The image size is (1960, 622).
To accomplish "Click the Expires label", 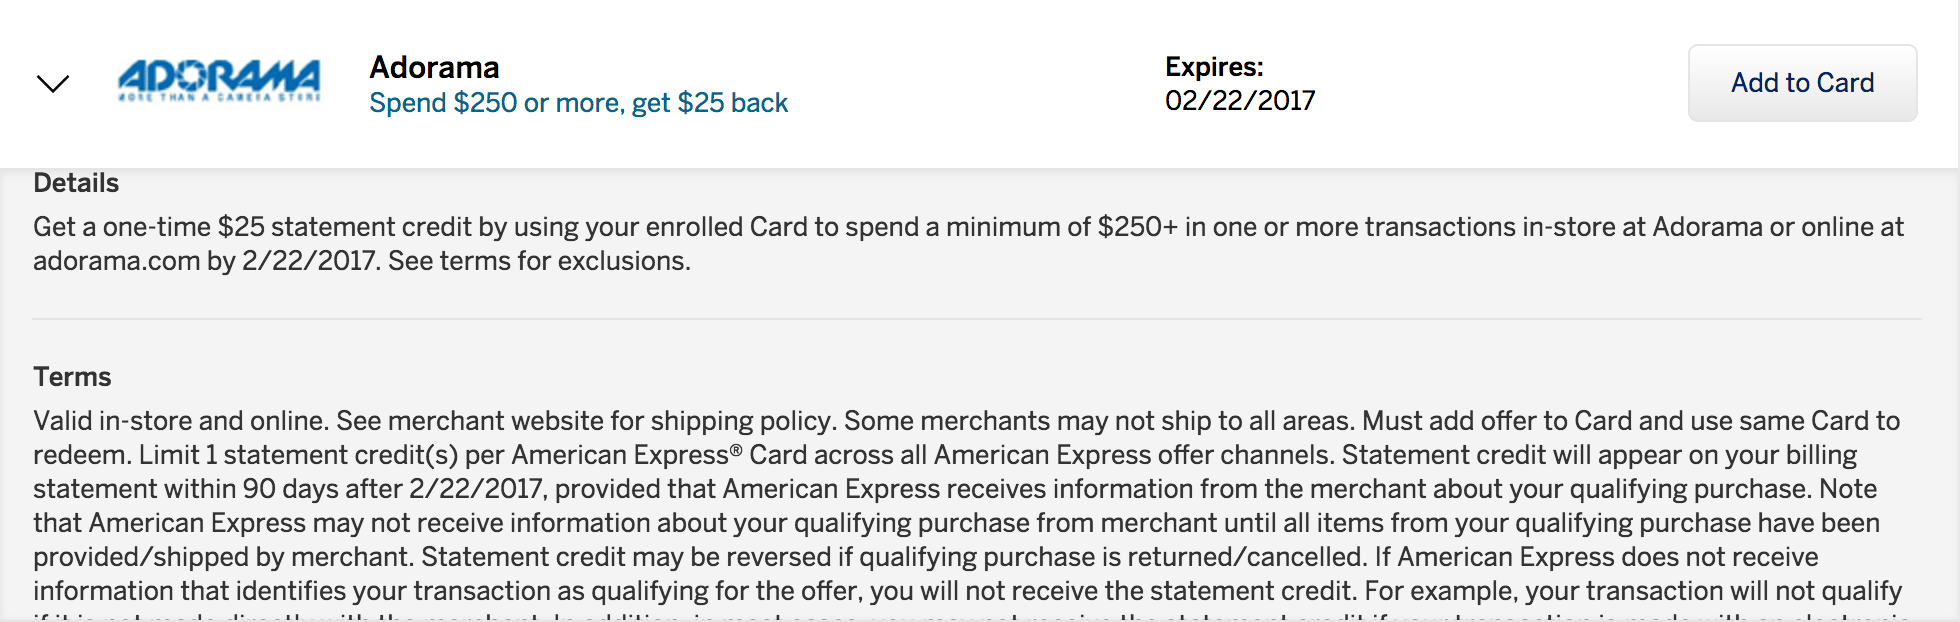I will point(1214,67).
